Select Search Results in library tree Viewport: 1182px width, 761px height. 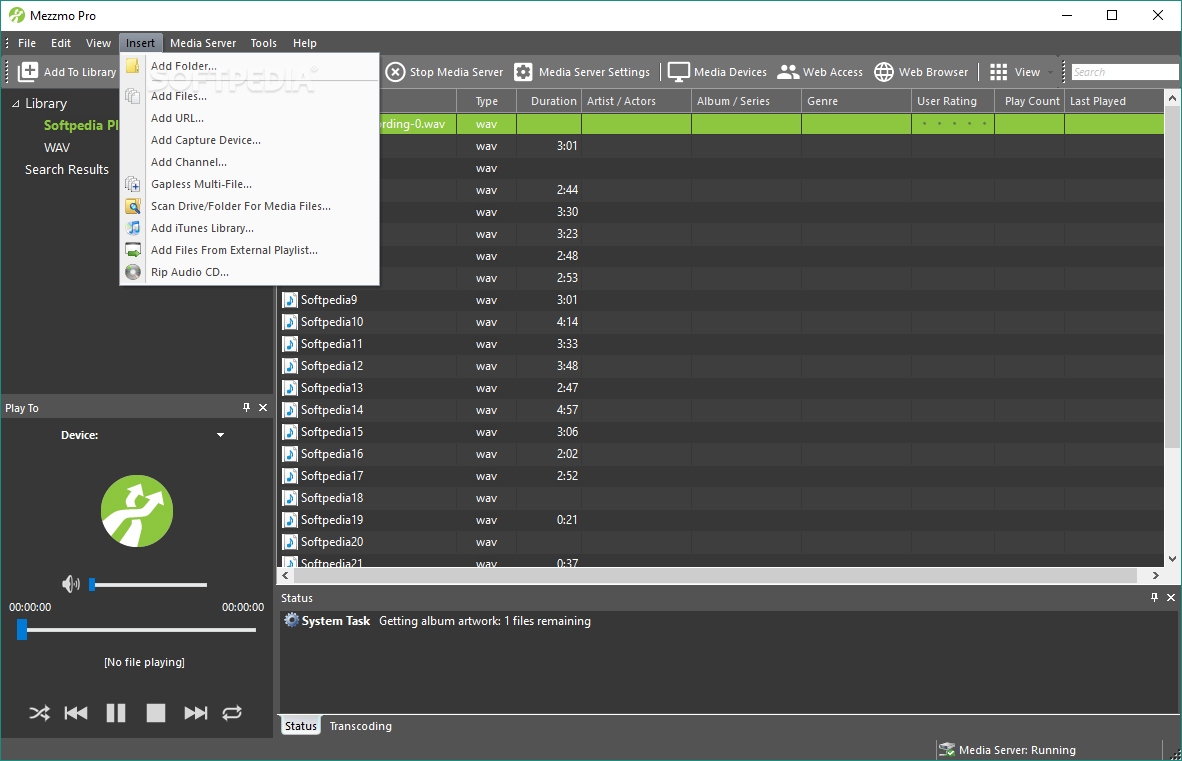tap(67, 170)
